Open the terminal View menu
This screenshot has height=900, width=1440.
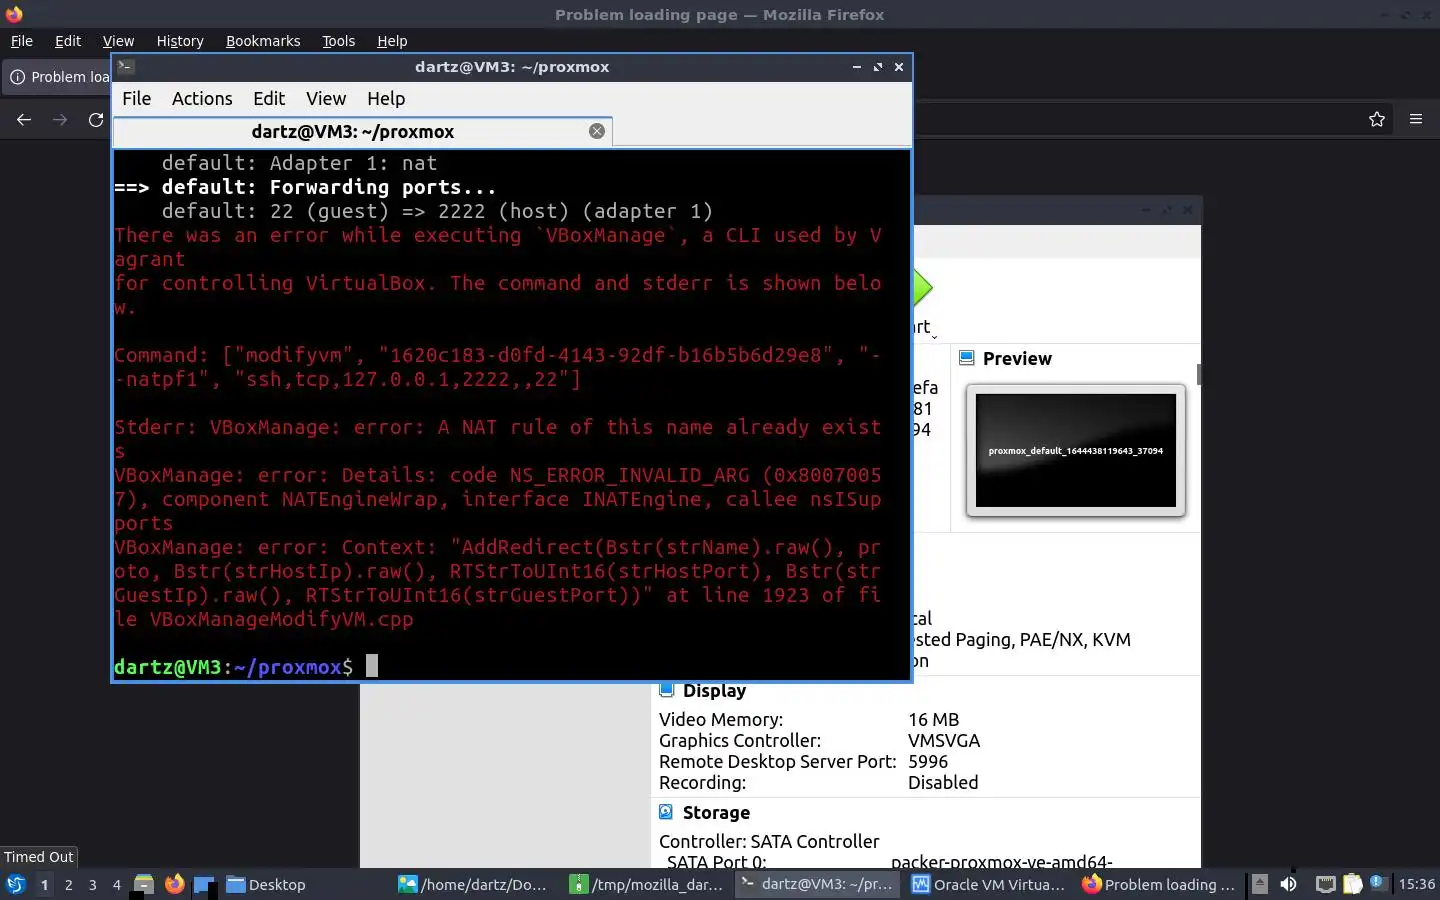pos(326,98)
